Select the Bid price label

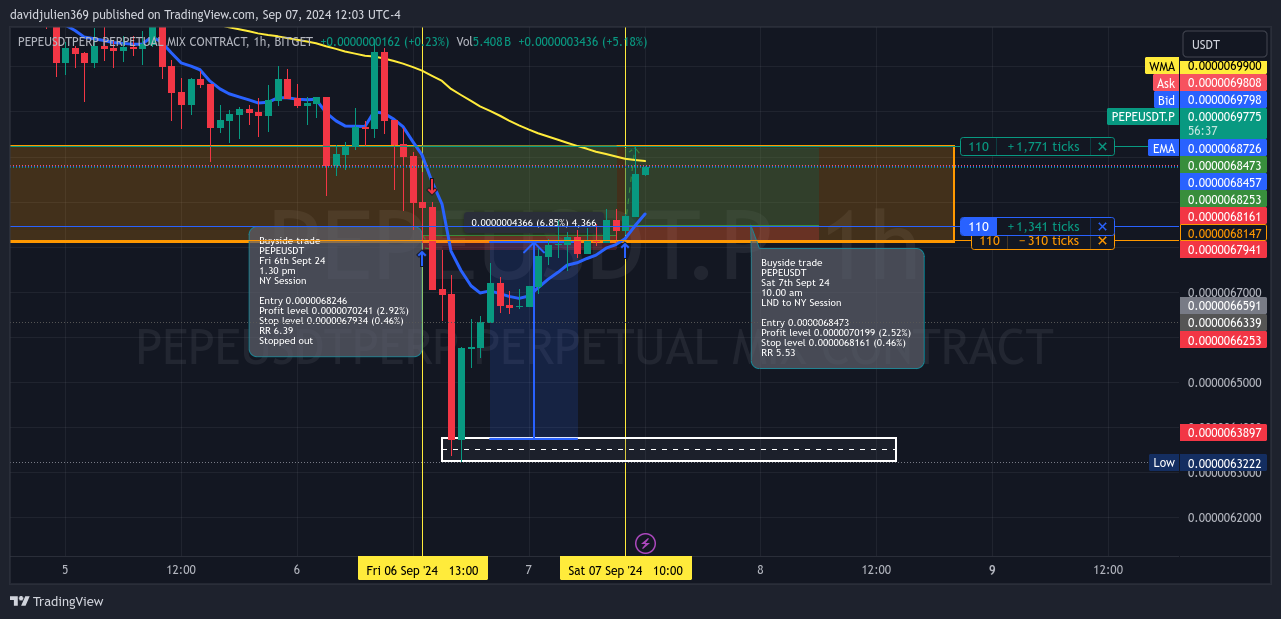(x=1165, y=100)
